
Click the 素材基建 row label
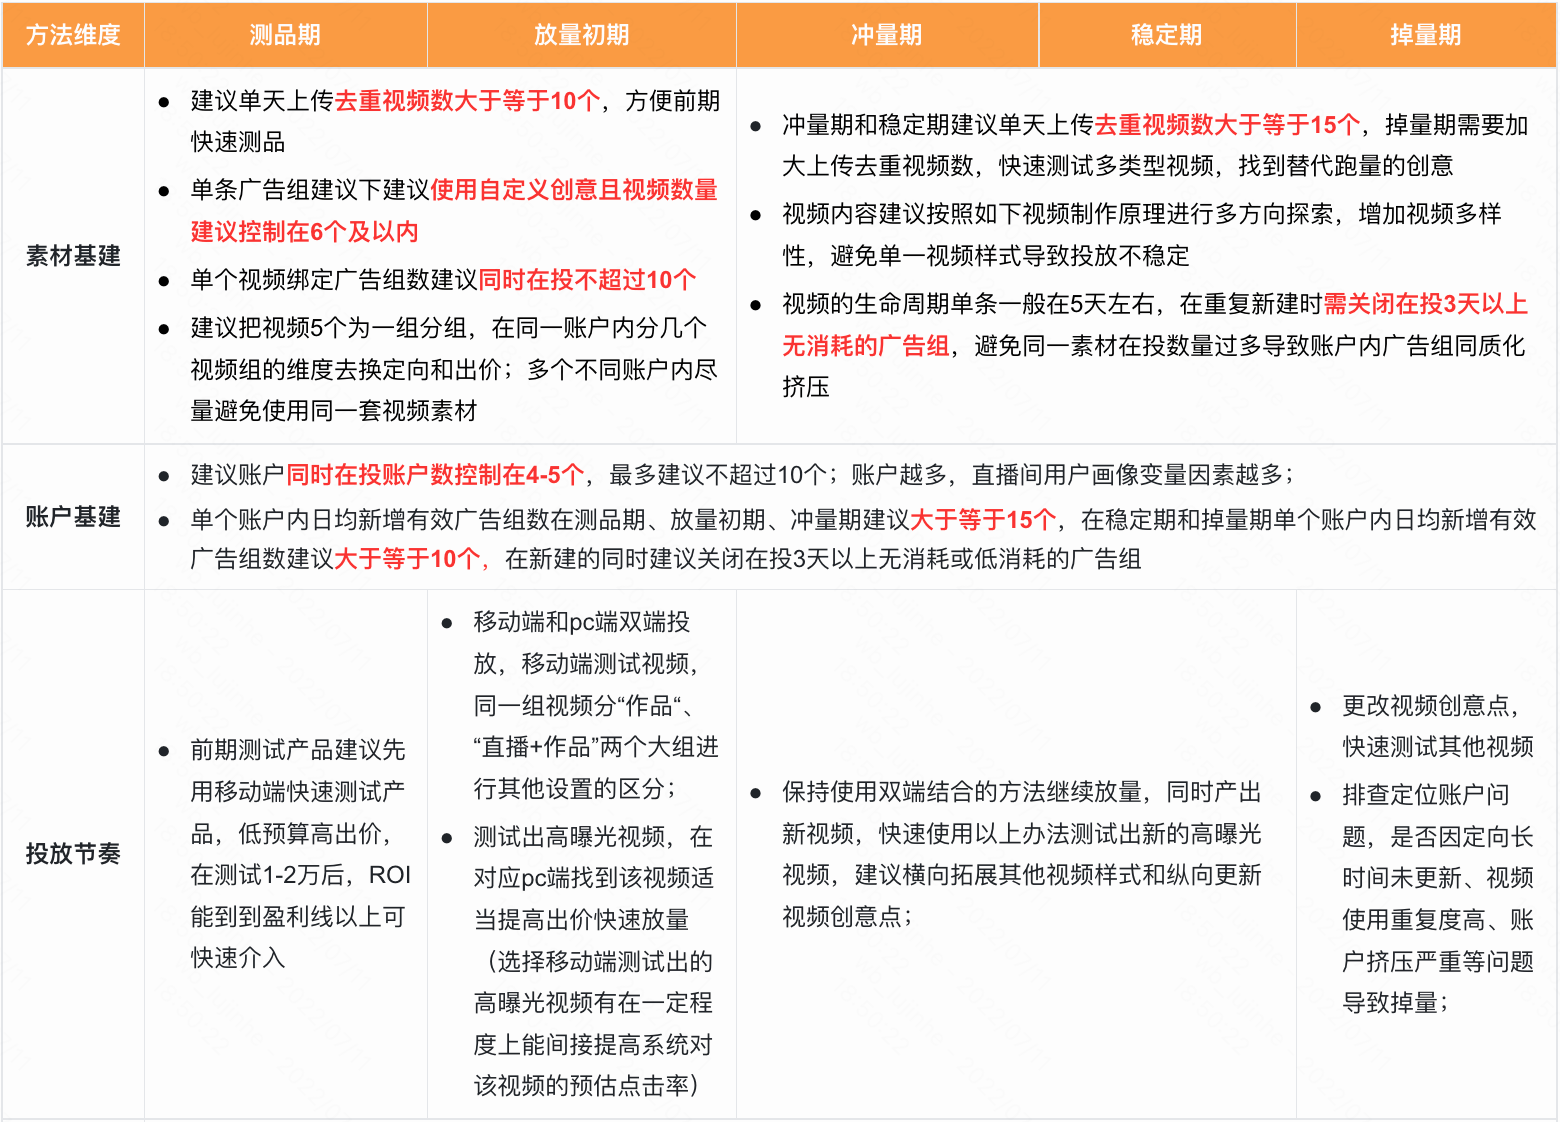(x=72, y=256)
